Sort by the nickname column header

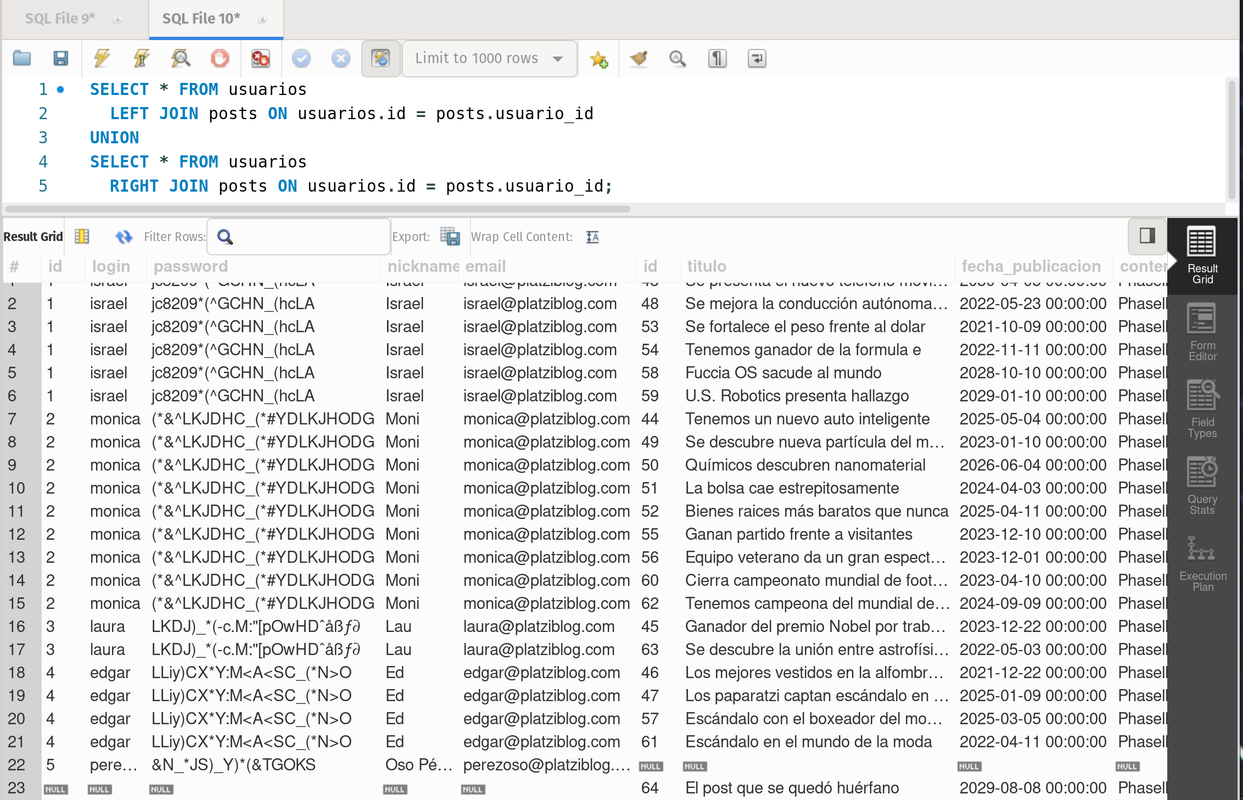423,266
